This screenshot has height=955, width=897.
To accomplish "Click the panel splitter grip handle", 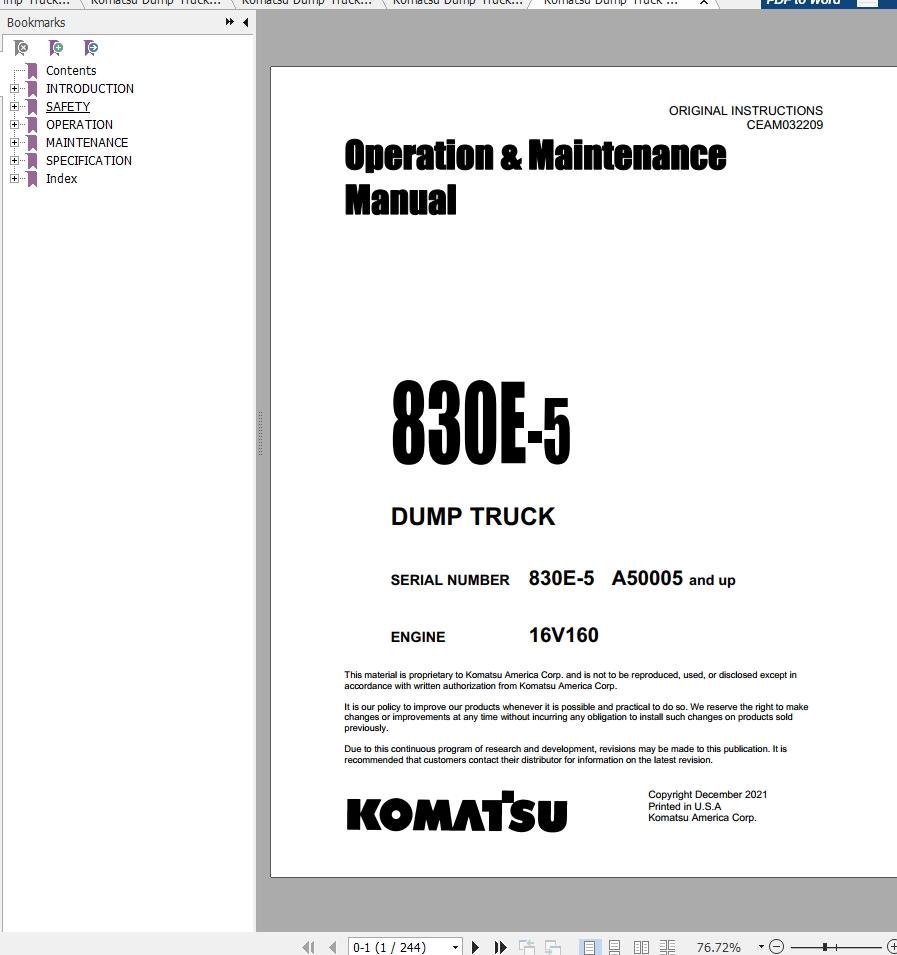I will (260, 433).
